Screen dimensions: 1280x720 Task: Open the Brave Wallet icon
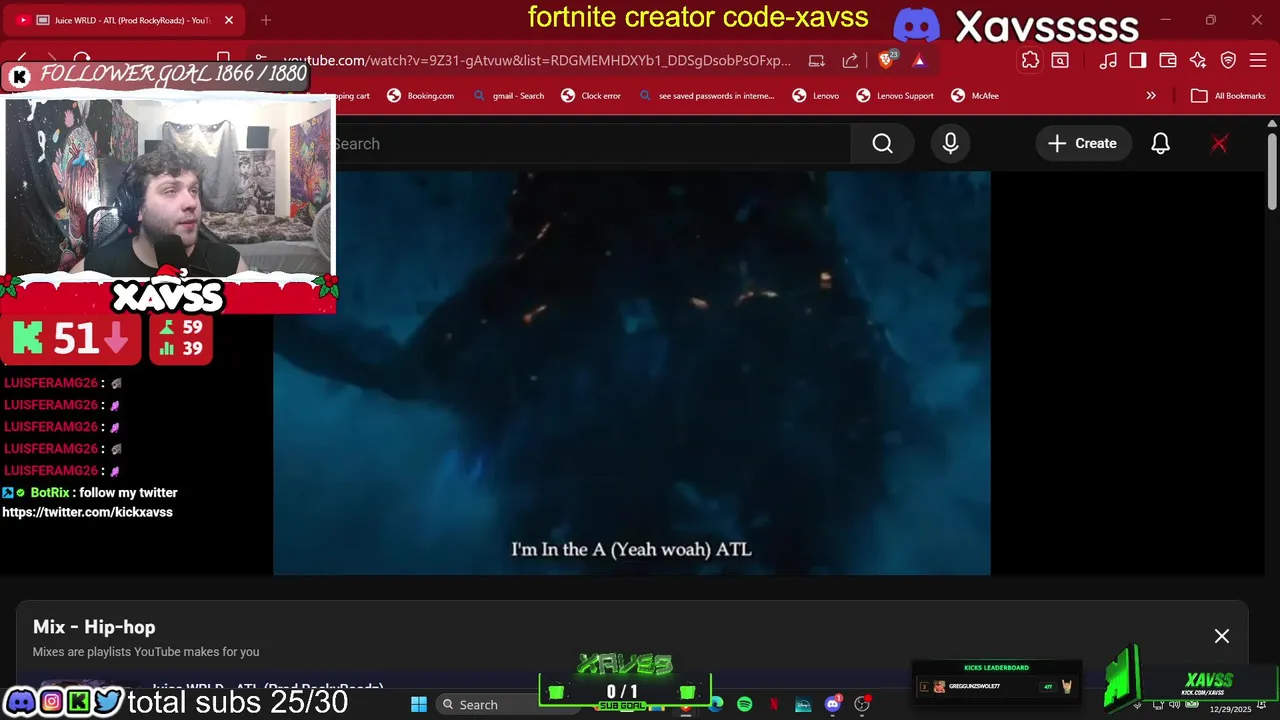click(x=1168, y=60)
